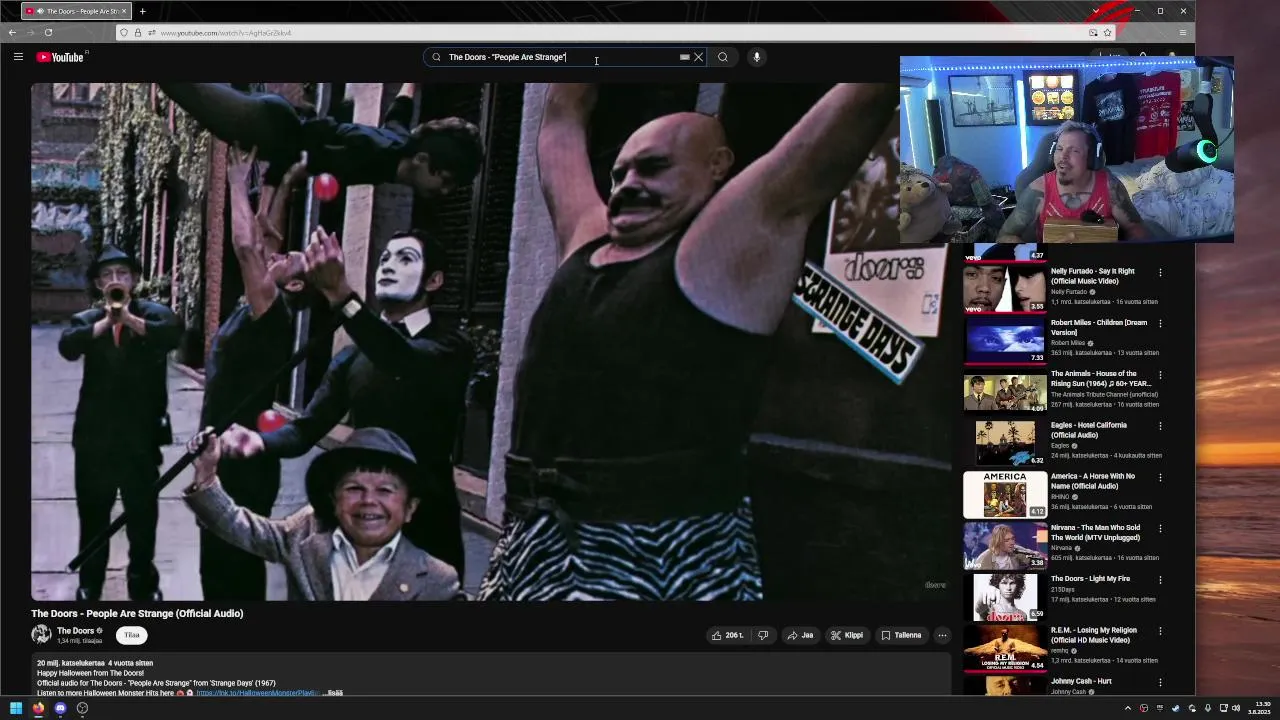1280x720 pixels.
Task: Close The Doors browser tab
Action: [124, 11]
